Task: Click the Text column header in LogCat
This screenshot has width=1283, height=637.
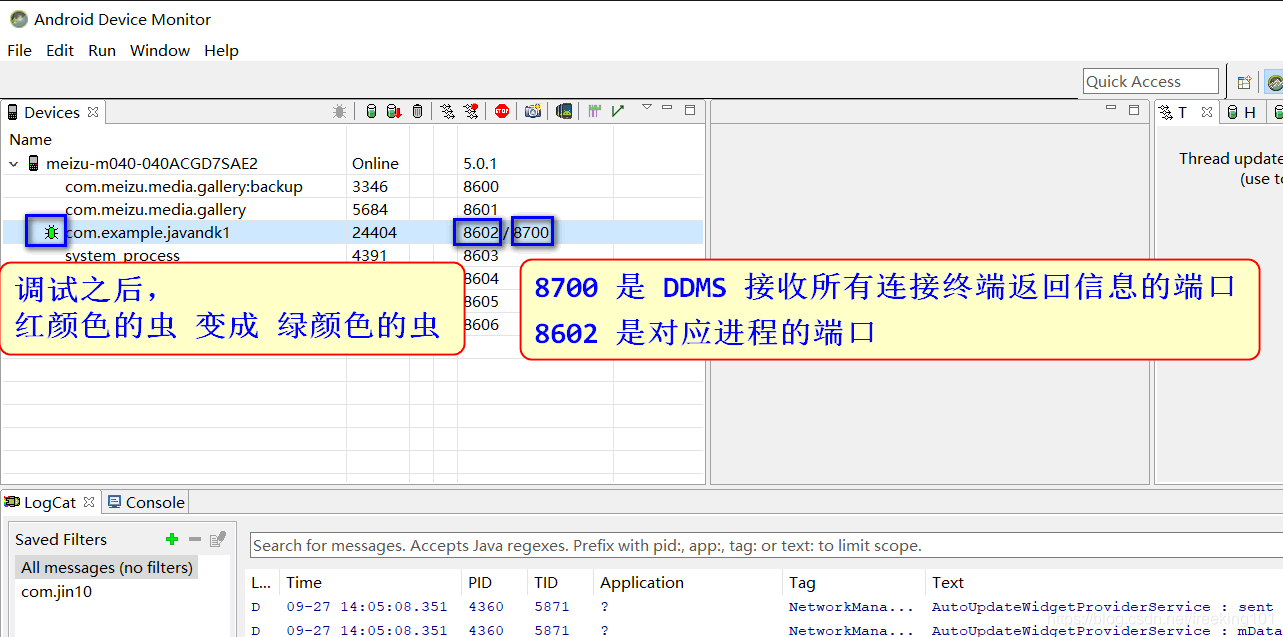Action: click(948, 582)
